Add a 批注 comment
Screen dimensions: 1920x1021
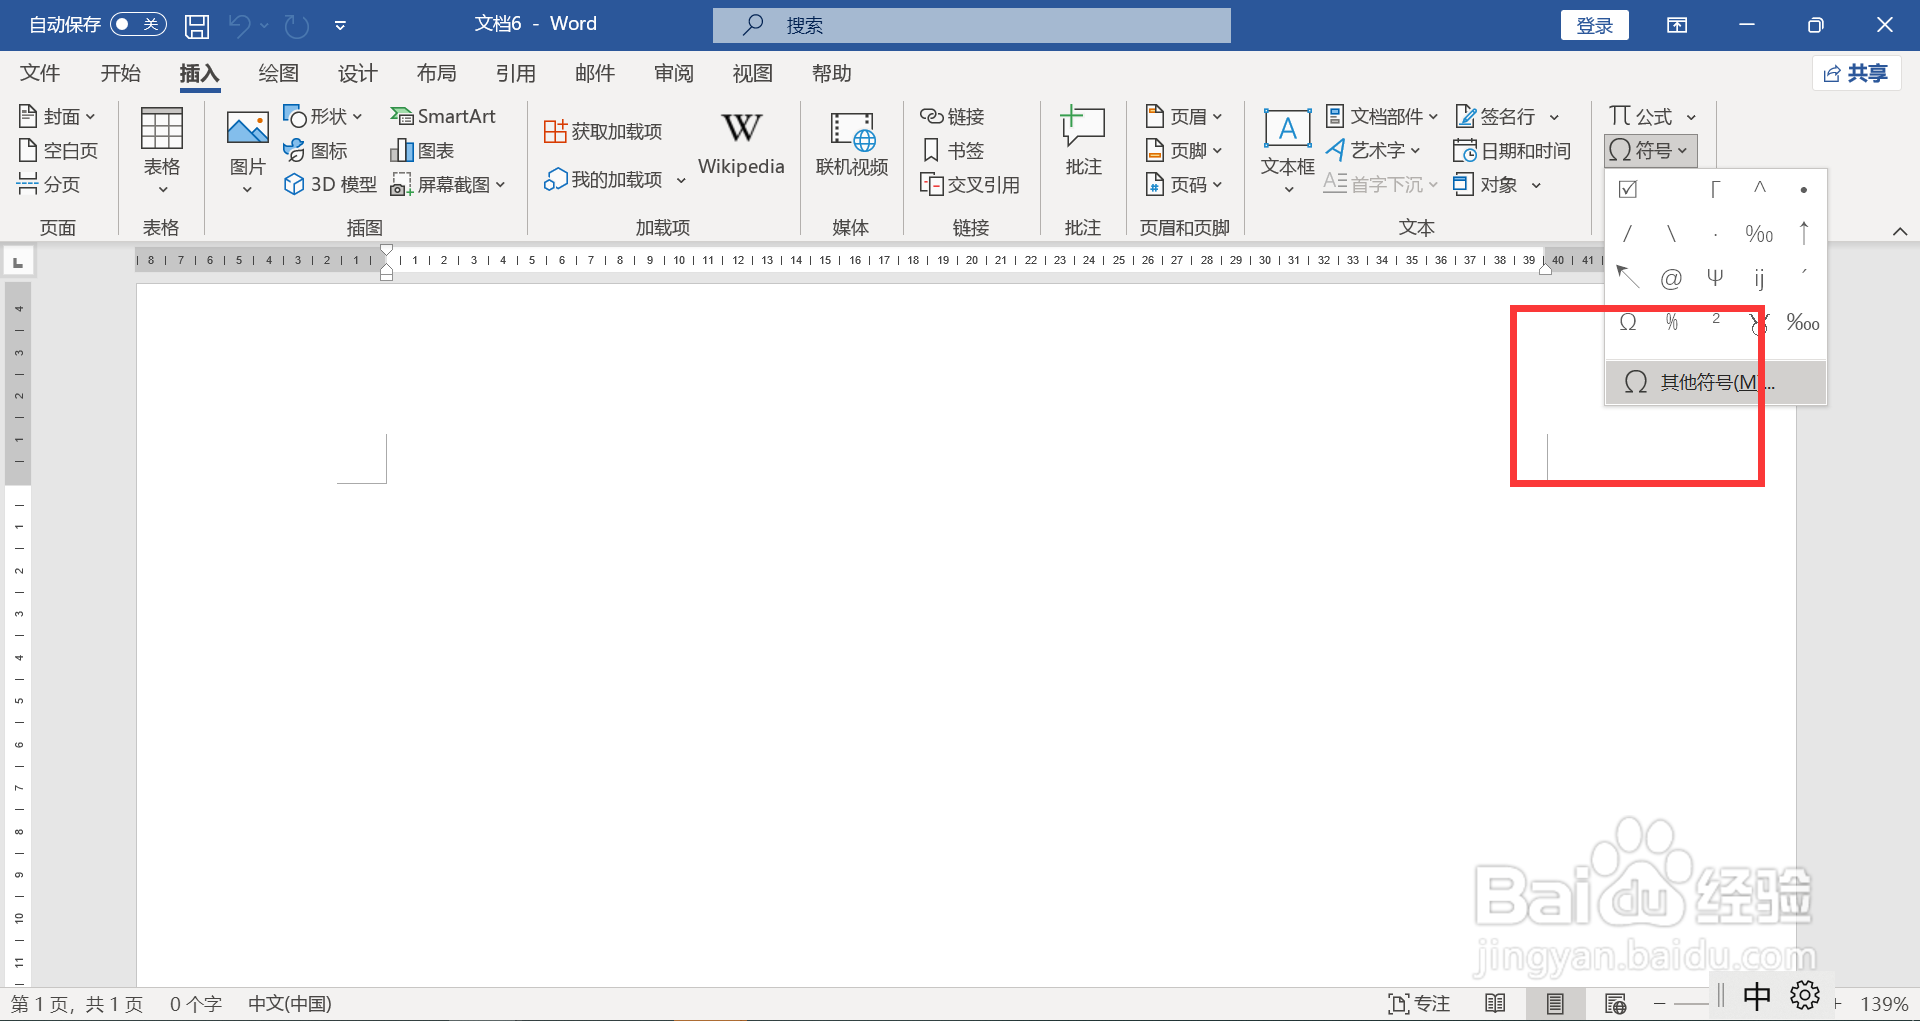click(x=1083, y=143)
